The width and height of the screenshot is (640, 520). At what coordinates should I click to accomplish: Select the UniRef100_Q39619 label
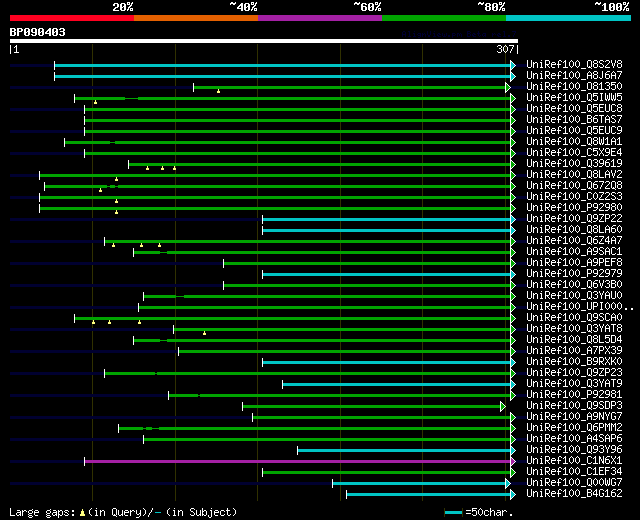[574, 164]
